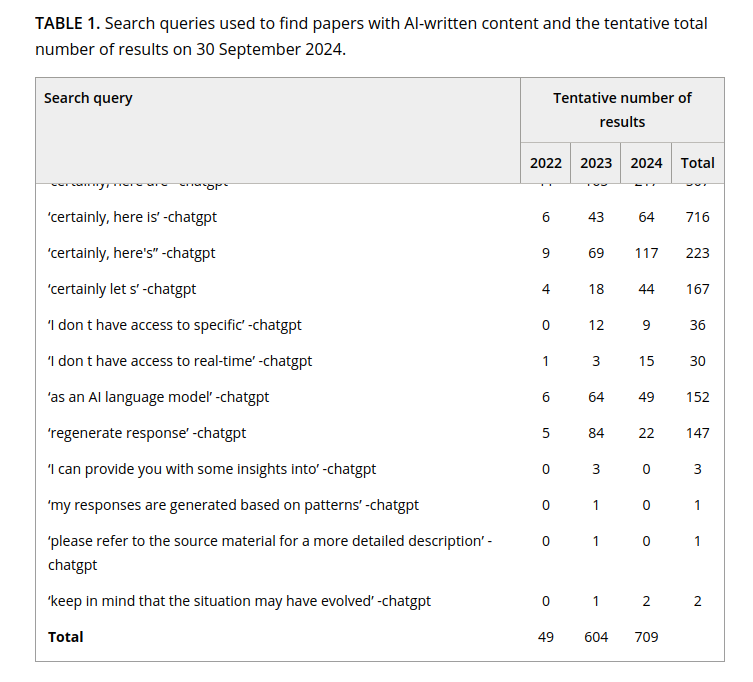The image size is (753, 682).
Task: Select the 2024 column header
Action: coord(646,163)
